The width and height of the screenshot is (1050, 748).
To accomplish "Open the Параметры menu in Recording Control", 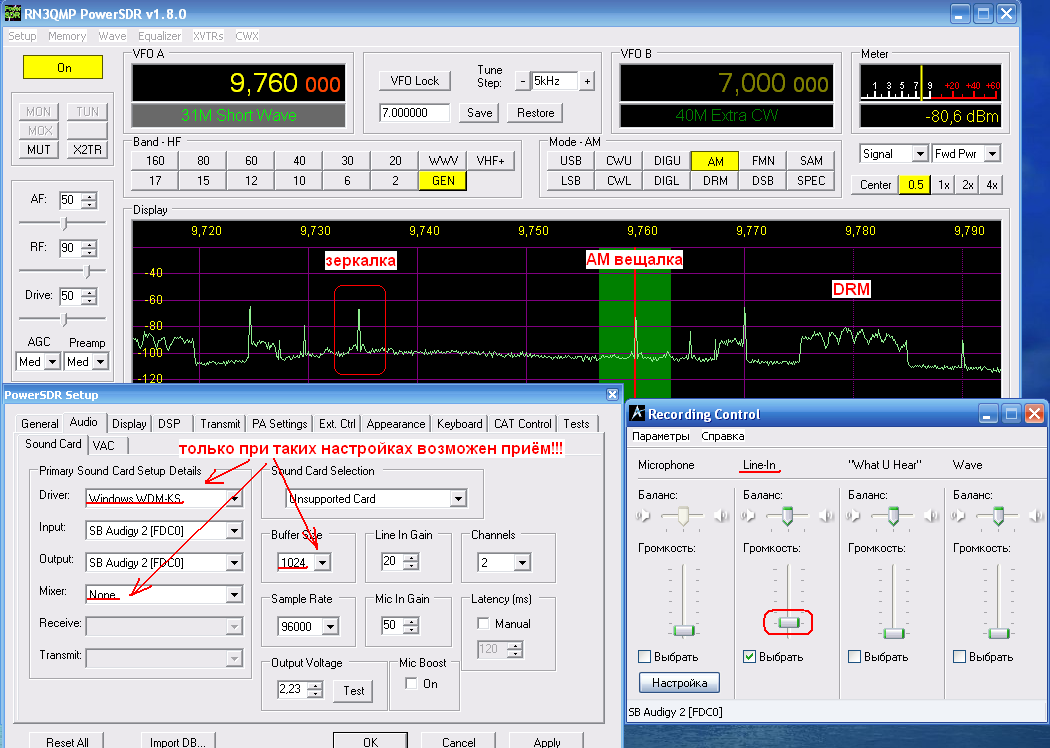I will (660, 436).
